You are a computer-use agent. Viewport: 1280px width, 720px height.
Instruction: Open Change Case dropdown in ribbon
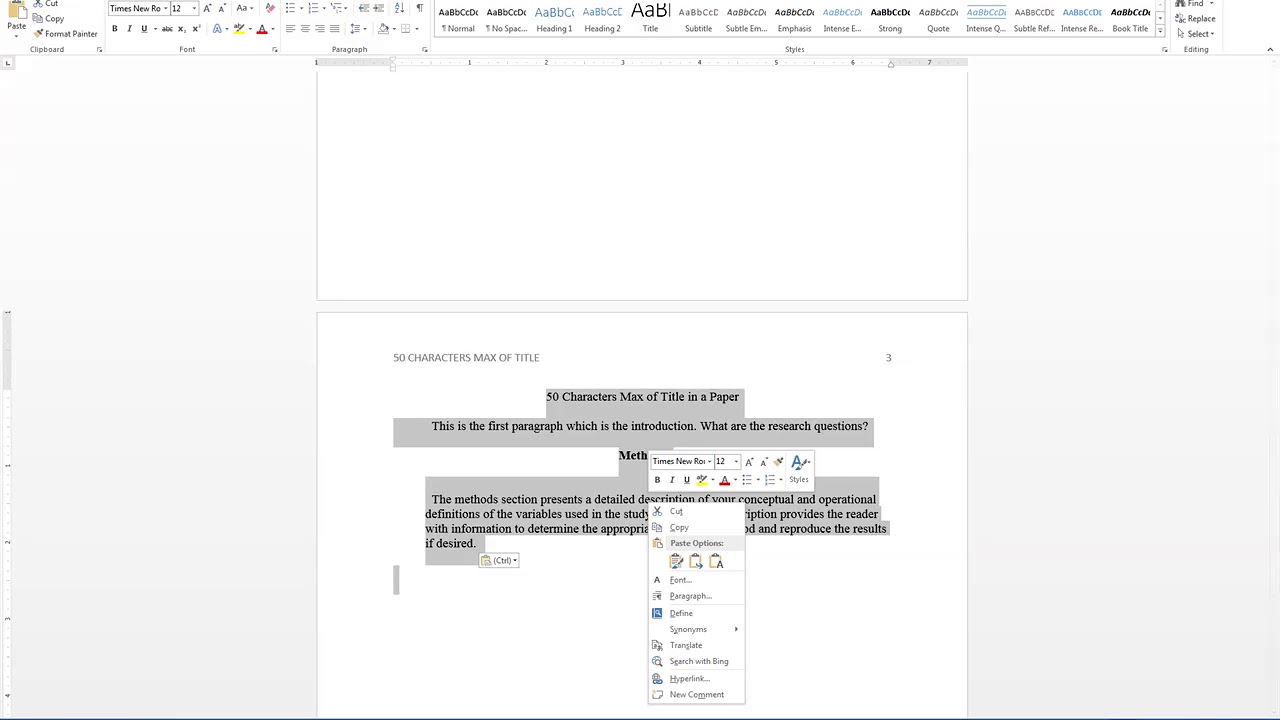[x=244, y=8]
